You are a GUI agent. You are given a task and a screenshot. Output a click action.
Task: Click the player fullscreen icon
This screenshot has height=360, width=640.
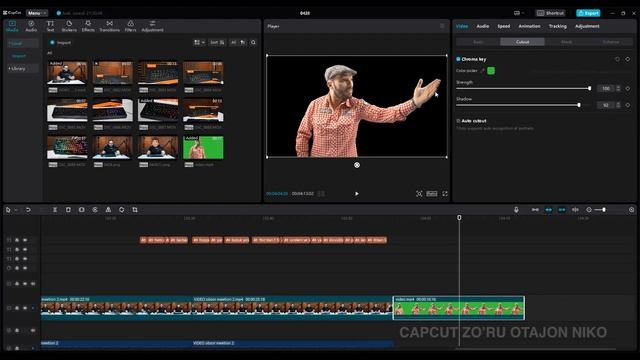point(445,194)
